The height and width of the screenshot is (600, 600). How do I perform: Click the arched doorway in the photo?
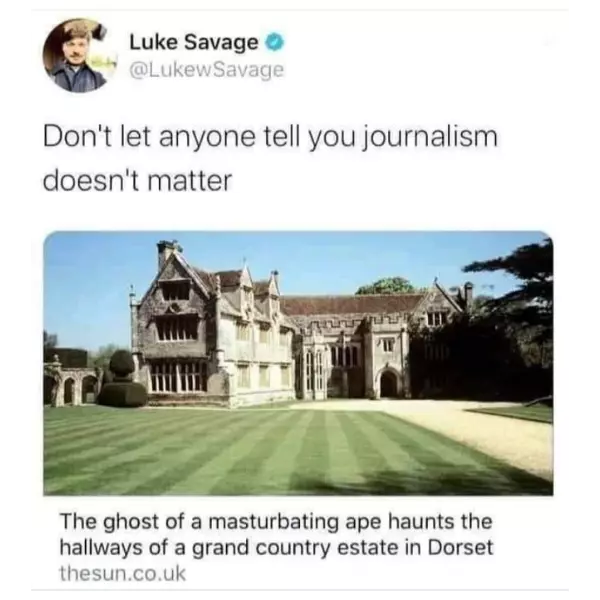388,384
